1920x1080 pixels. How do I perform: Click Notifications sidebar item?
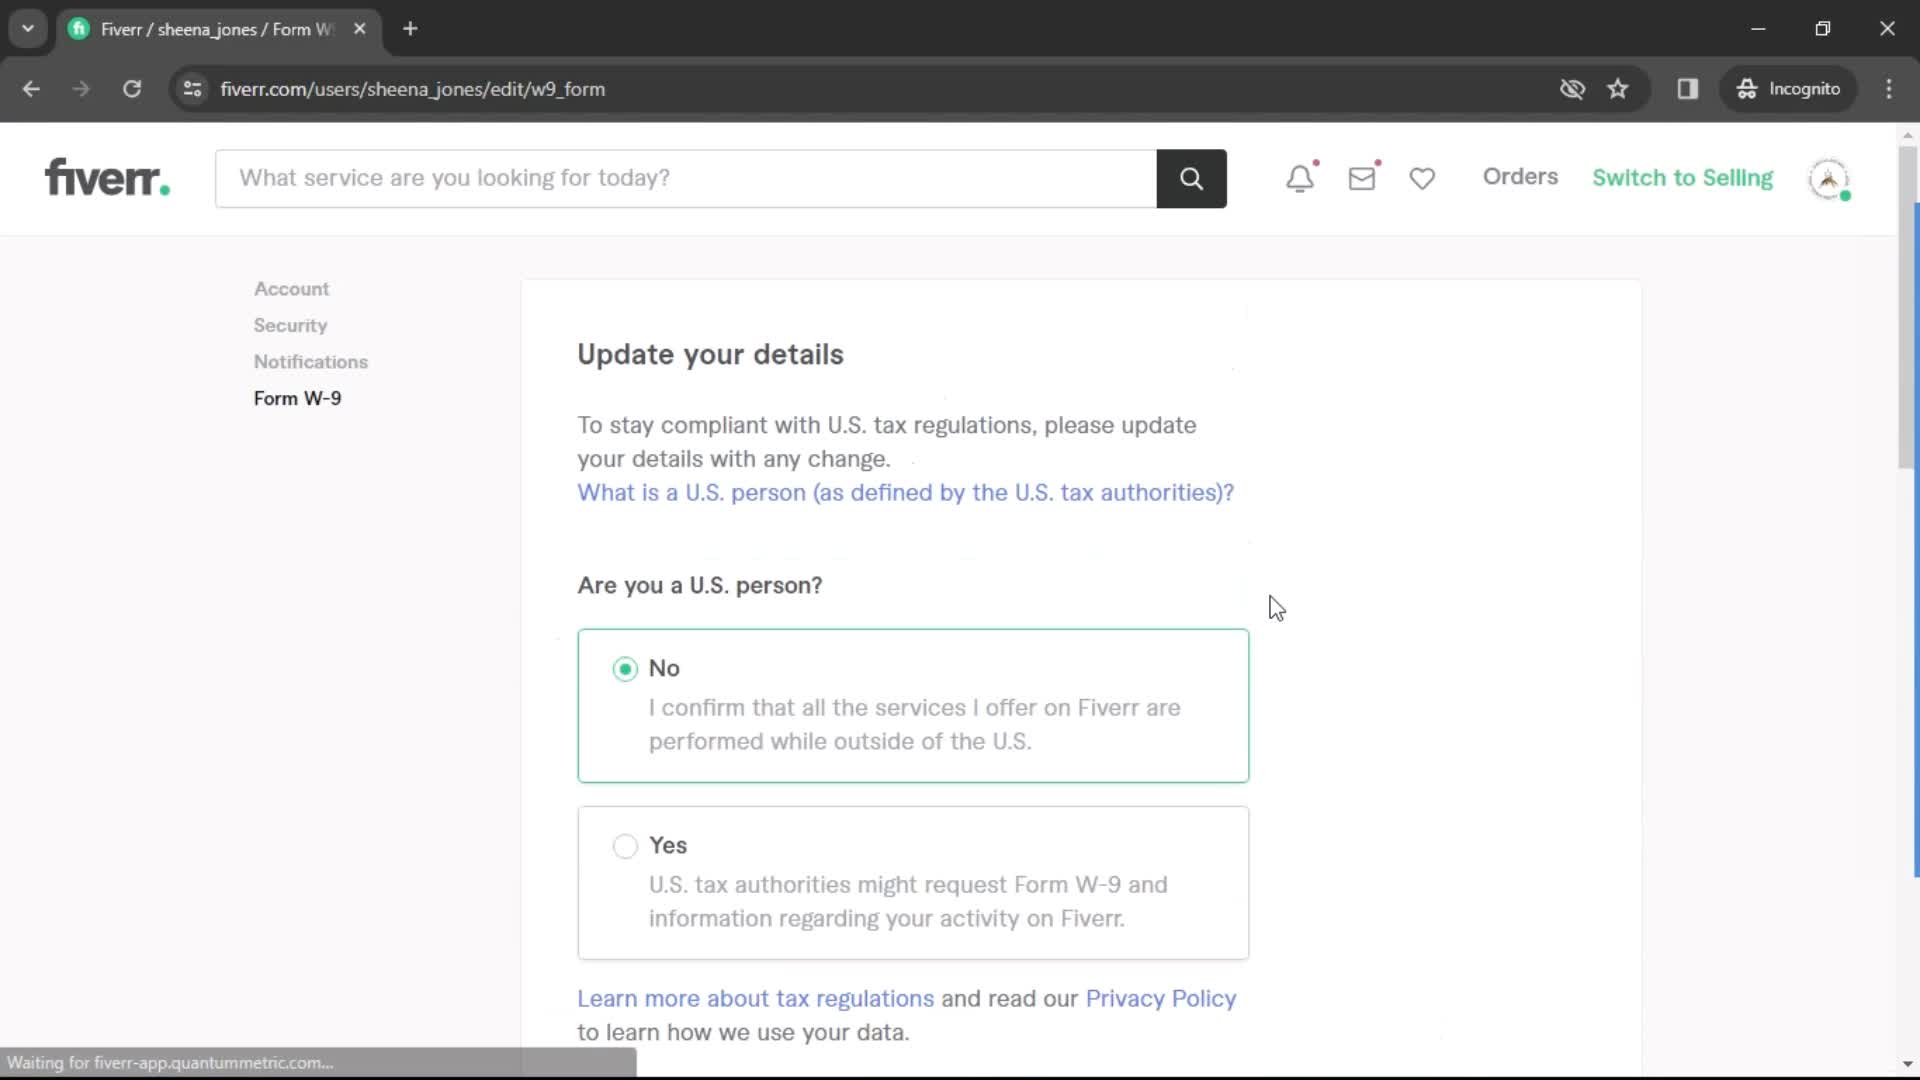[311, 360]
